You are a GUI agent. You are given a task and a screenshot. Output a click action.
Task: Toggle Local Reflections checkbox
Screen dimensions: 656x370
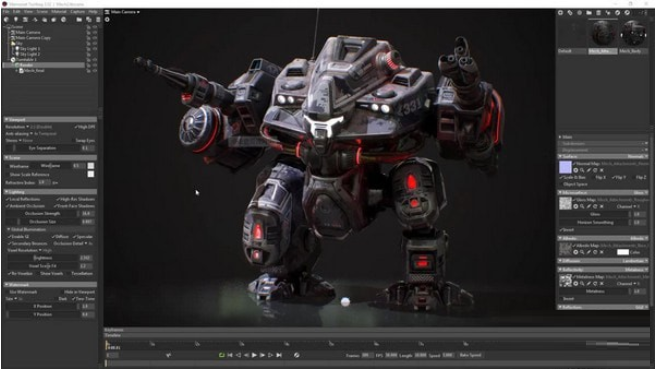tap(8, 199)
